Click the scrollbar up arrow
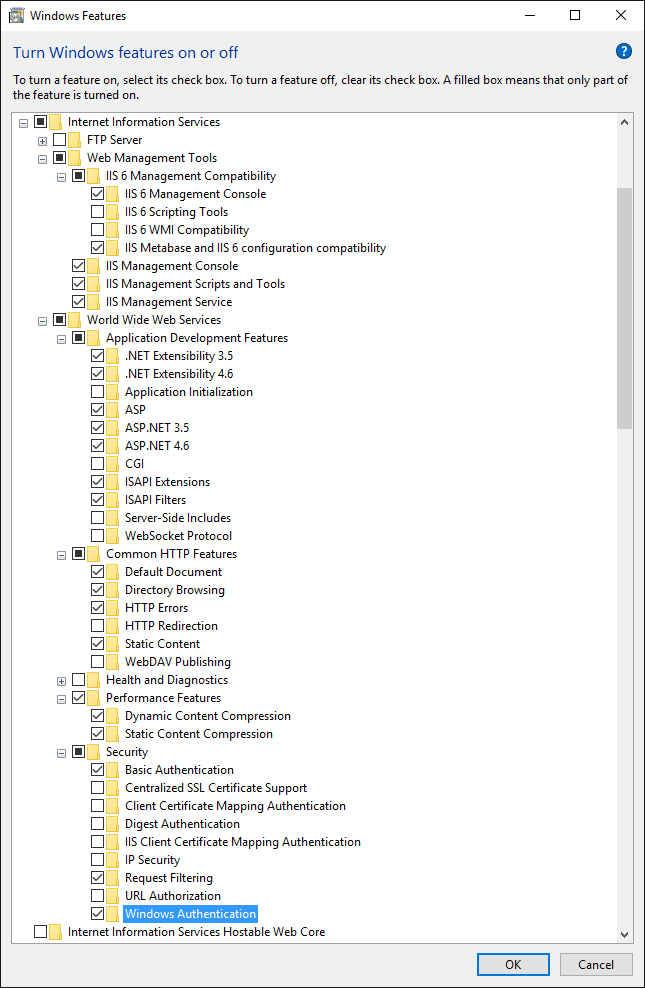 point(624,122)
